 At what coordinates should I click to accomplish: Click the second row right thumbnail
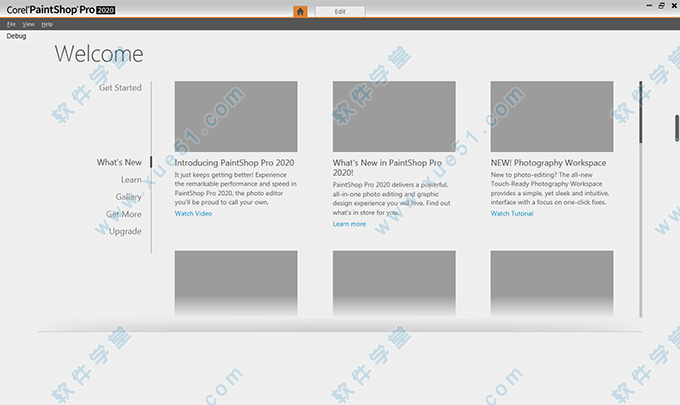point(552,283)
